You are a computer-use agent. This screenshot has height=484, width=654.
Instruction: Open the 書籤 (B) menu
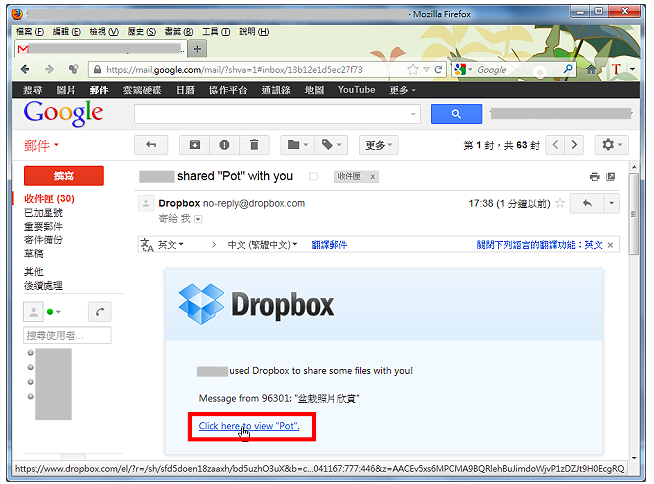[179, 32]
